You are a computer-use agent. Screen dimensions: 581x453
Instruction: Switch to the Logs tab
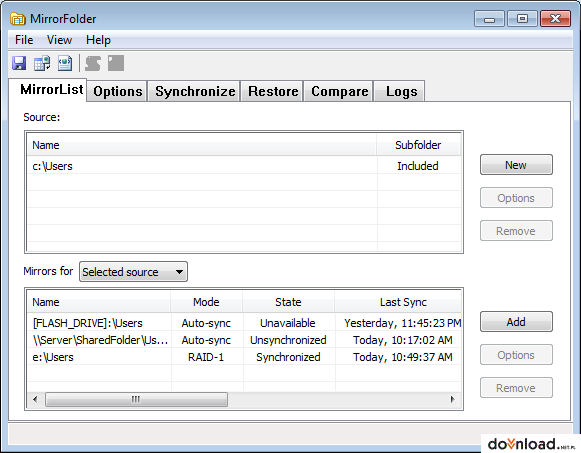tap(401, 91)
